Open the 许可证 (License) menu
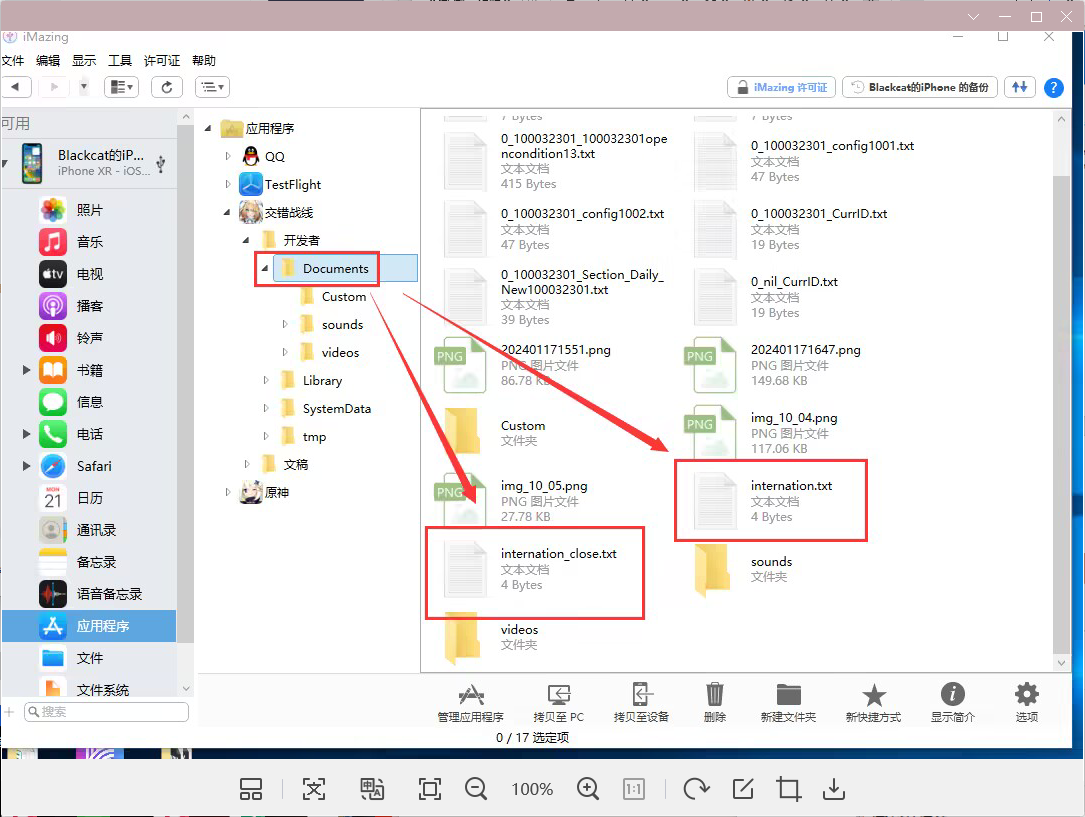The image size is (1085, 817). tap(162, 61)
